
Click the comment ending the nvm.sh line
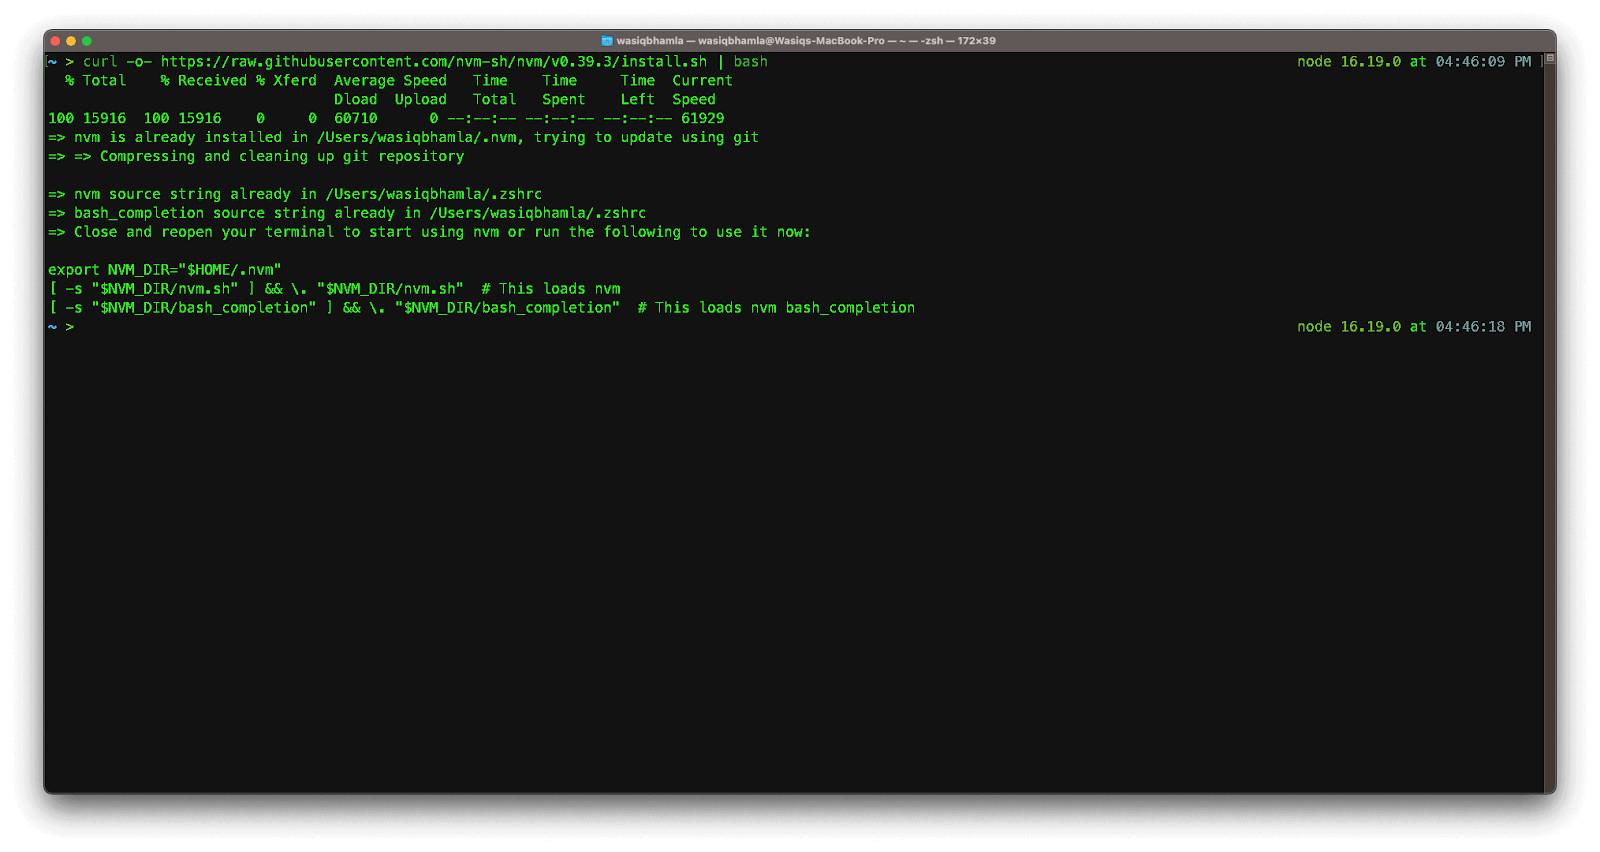pyautogui.click(x=551, y=289)
